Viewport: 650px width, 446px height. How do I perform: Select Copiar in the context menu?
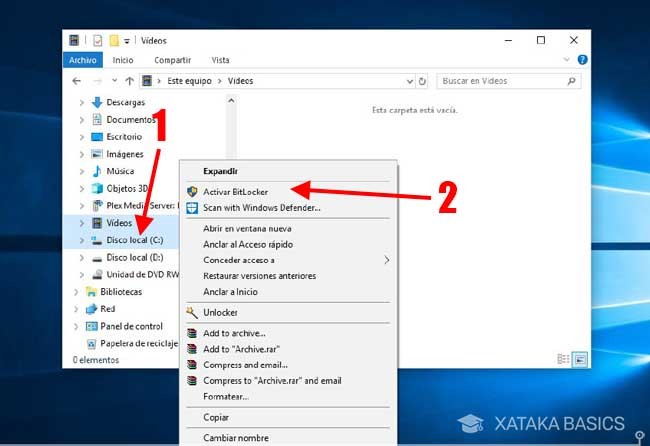tap(289, 417)
